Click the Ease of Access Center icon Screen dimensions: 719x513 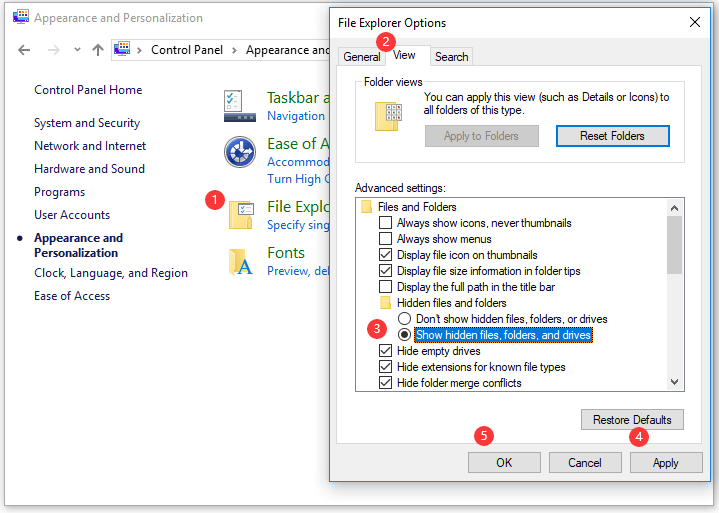240,152
